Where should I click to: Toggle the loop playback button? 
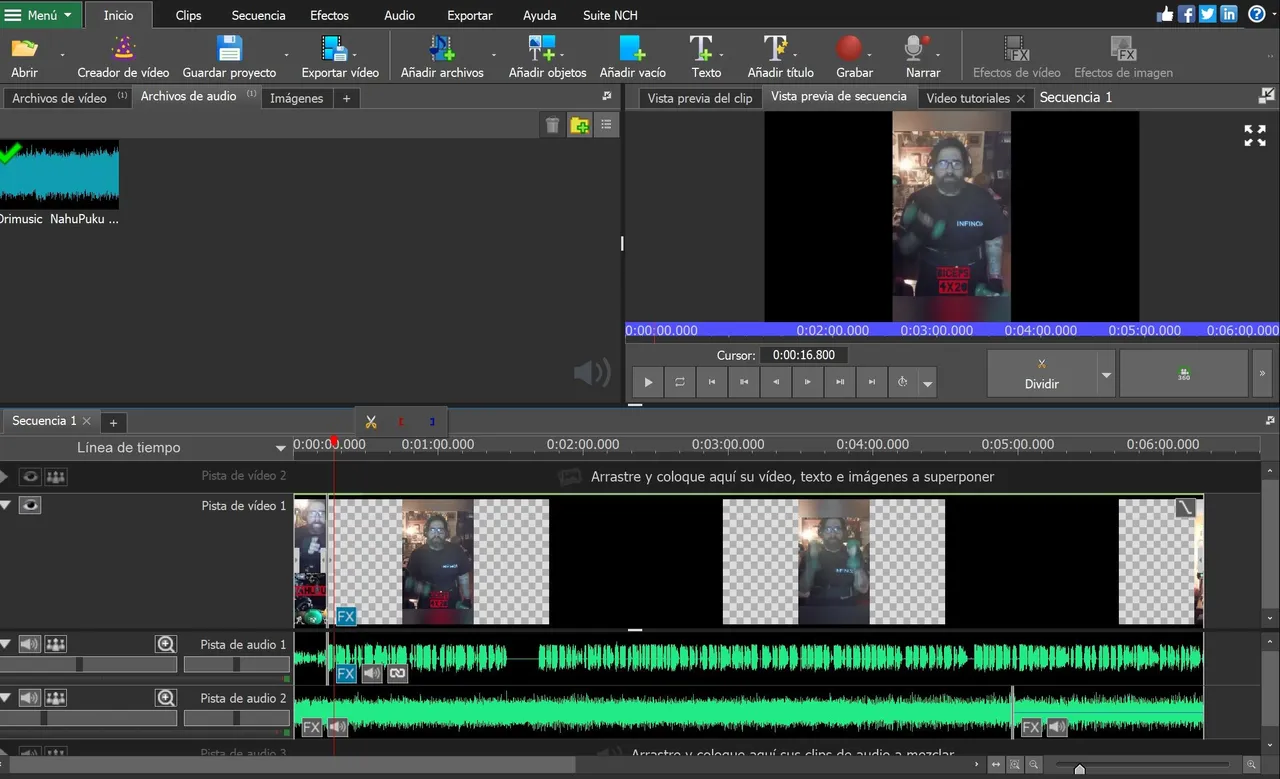click(x=680, y=382)
